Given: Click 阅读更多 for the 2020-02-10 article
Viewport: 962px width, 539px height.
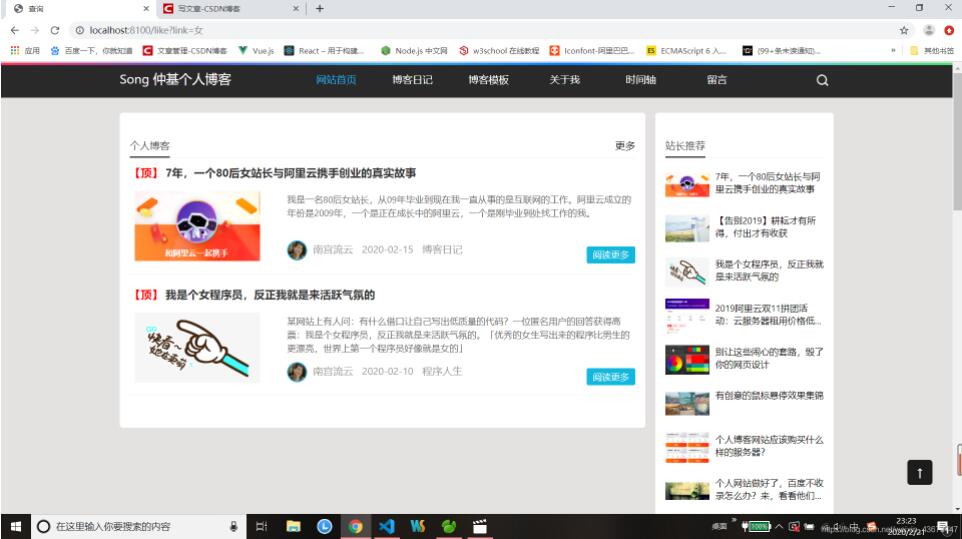Looking at the screenshot, I should pos(610,377).
